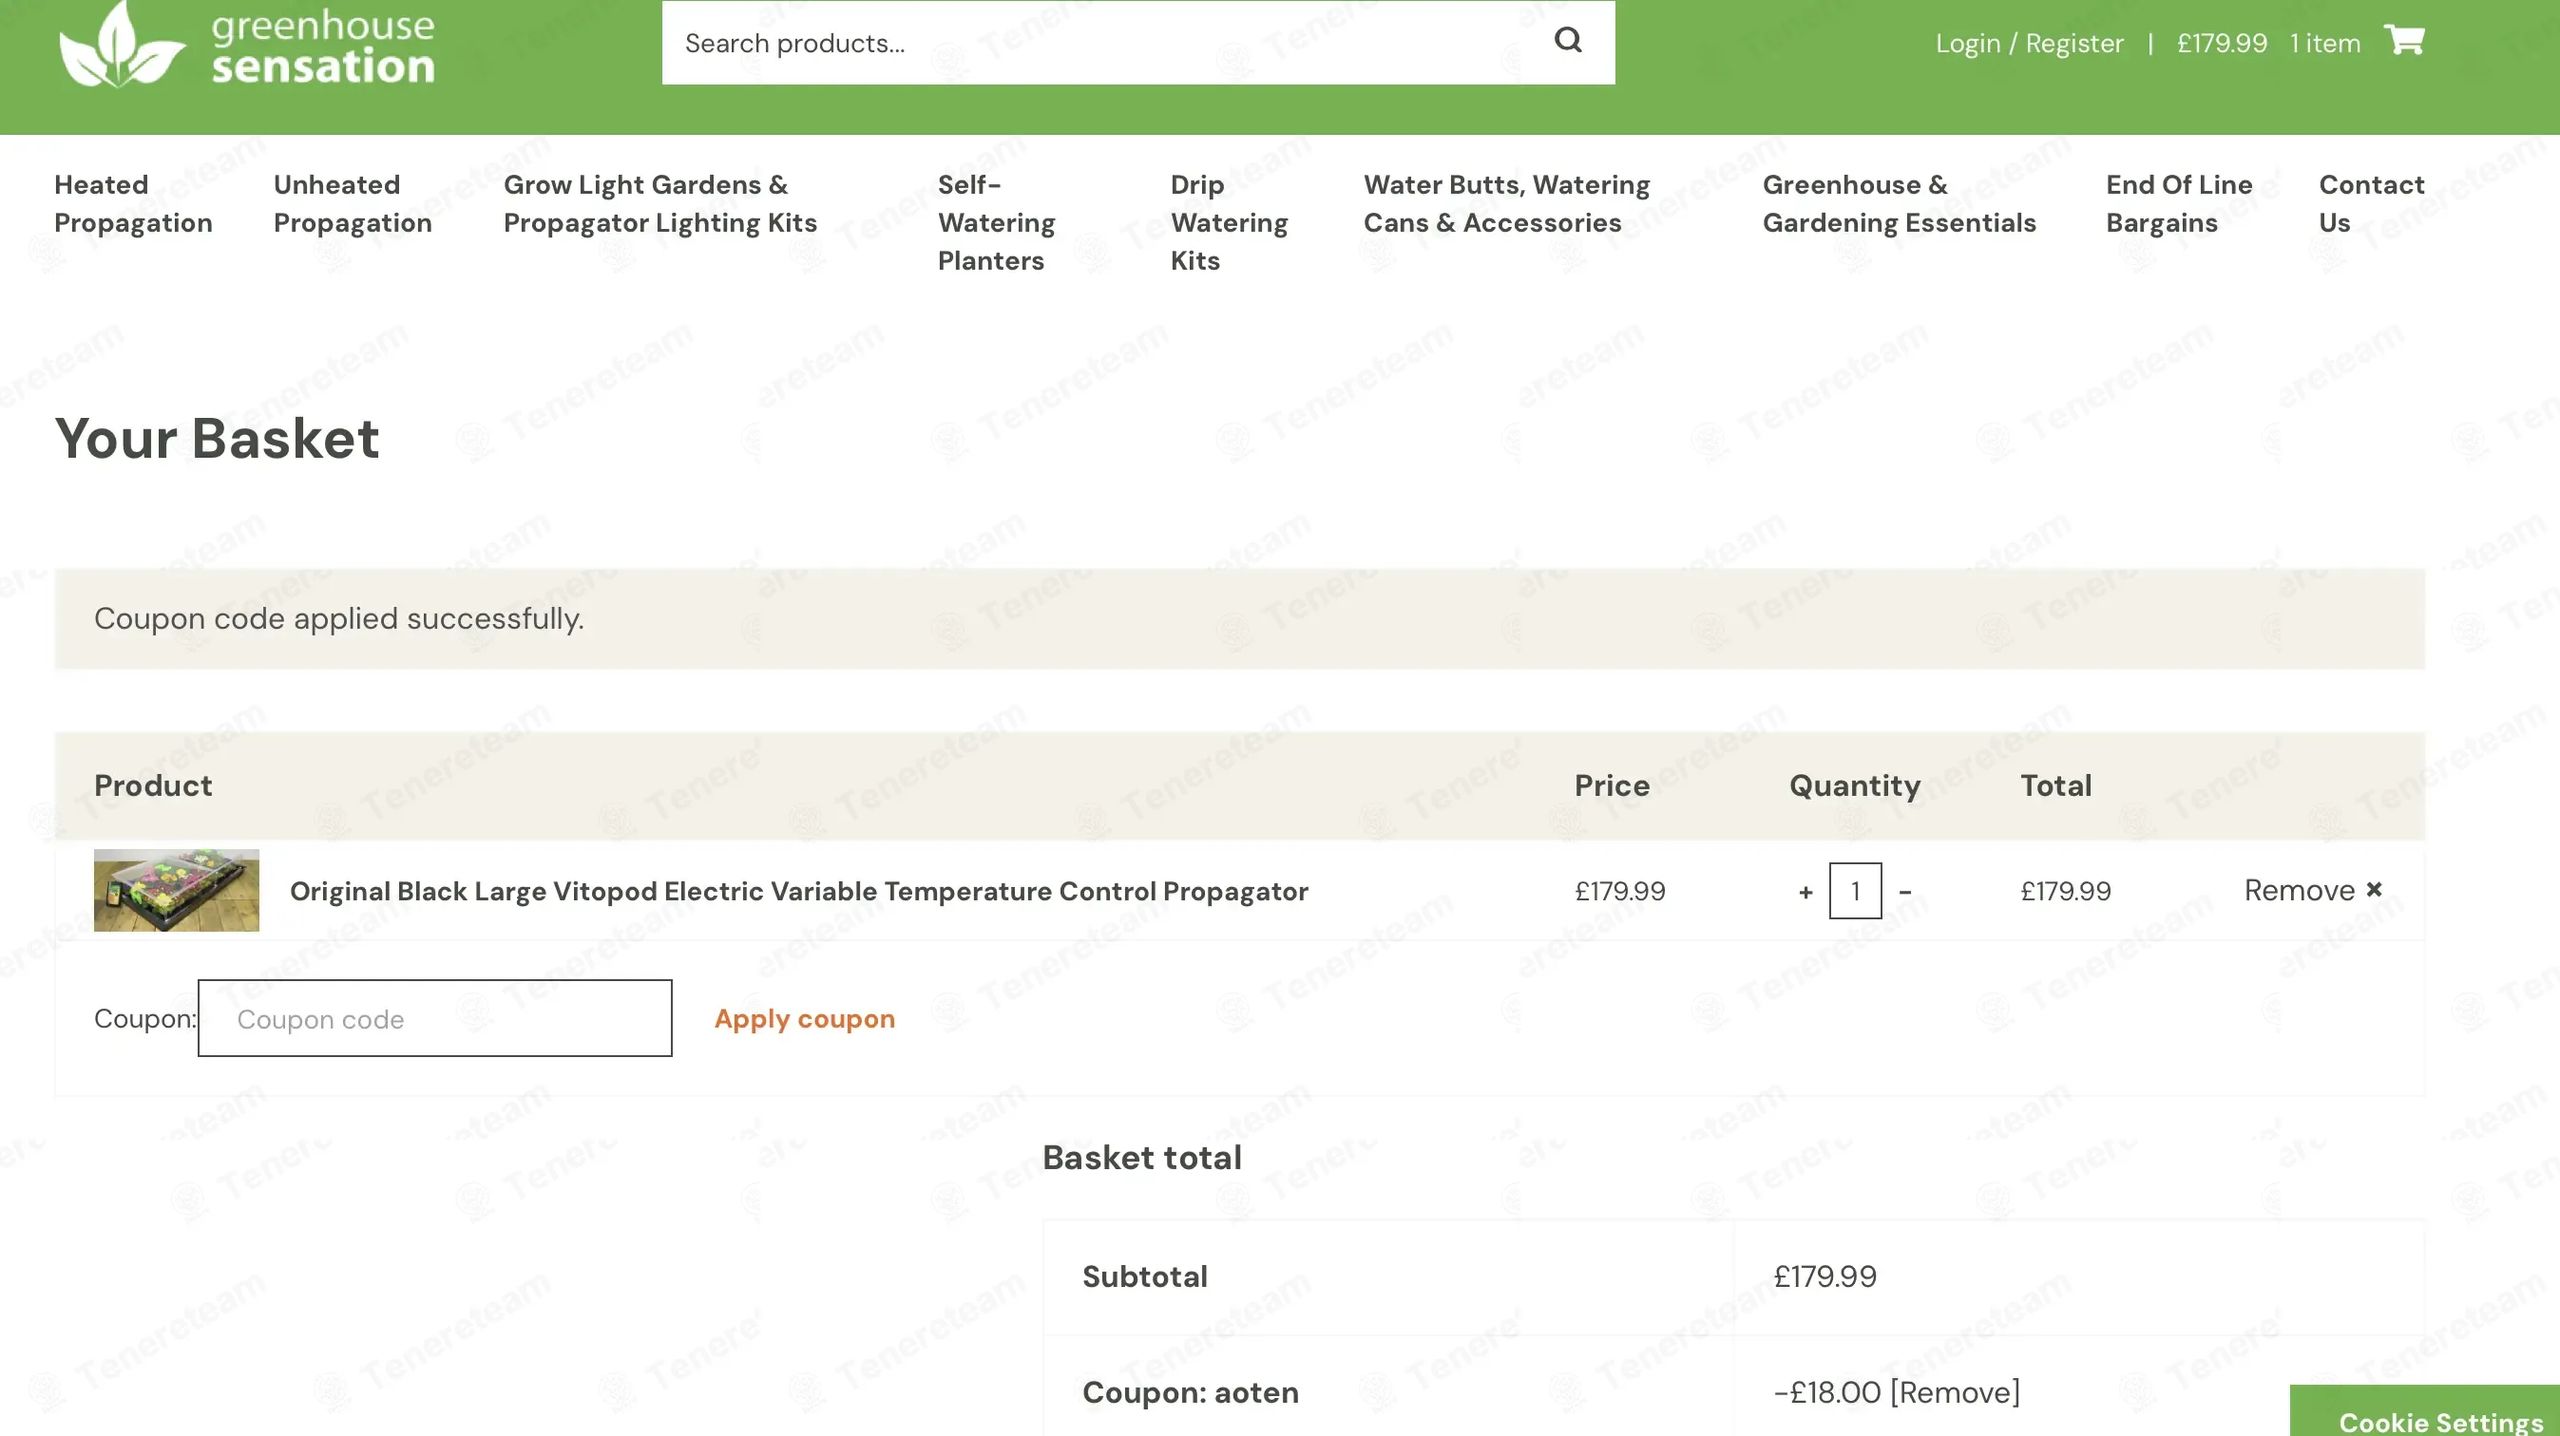Click the Product column header
This screenshot has width=2560, height=1436.
coord(153,785)
